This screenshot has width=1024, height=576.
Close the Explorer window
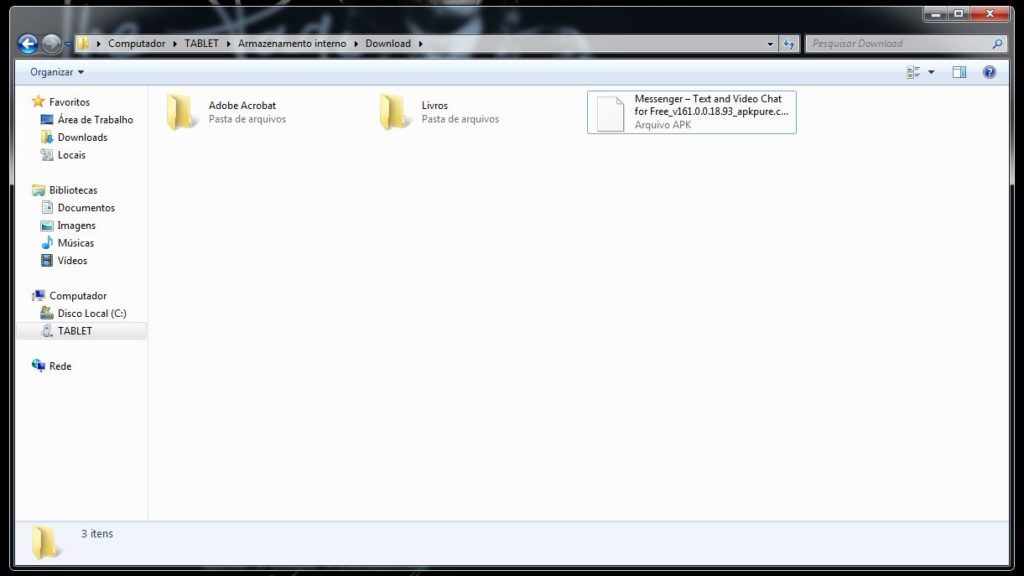click(x=989, y=14)
